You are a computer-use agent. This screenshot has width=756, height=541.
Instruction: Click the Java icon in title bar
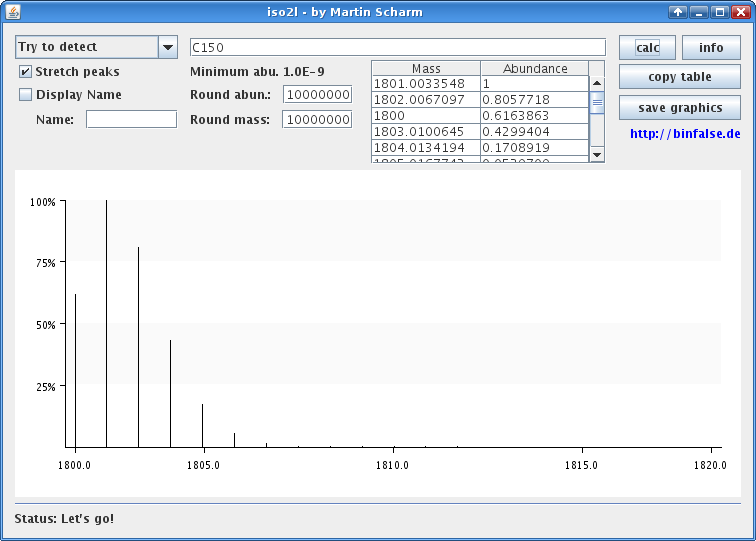tap(12, 12)
